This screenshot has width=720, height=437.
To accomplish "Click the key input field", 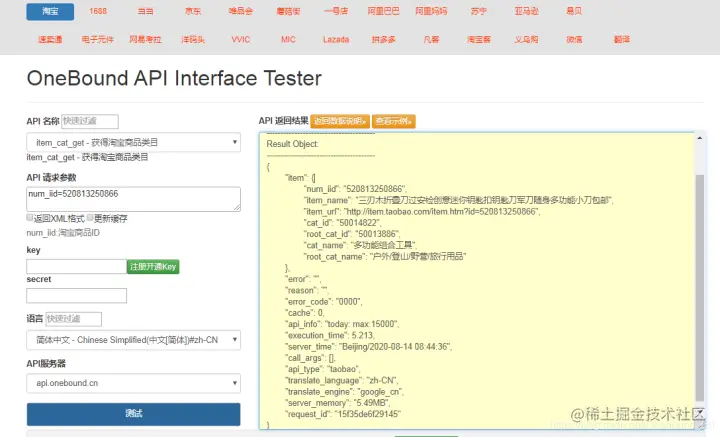I will (x=76, y=266).
